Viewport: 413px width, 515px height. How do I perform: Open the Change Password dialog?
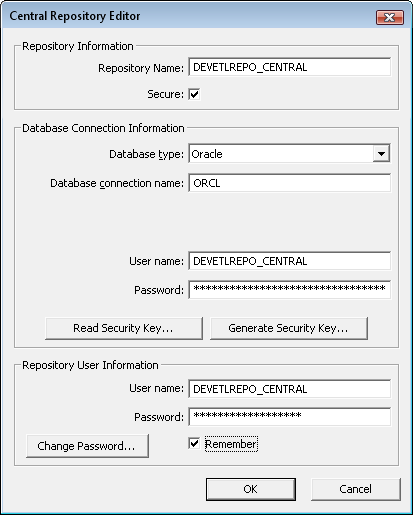[x=87, y=446]
